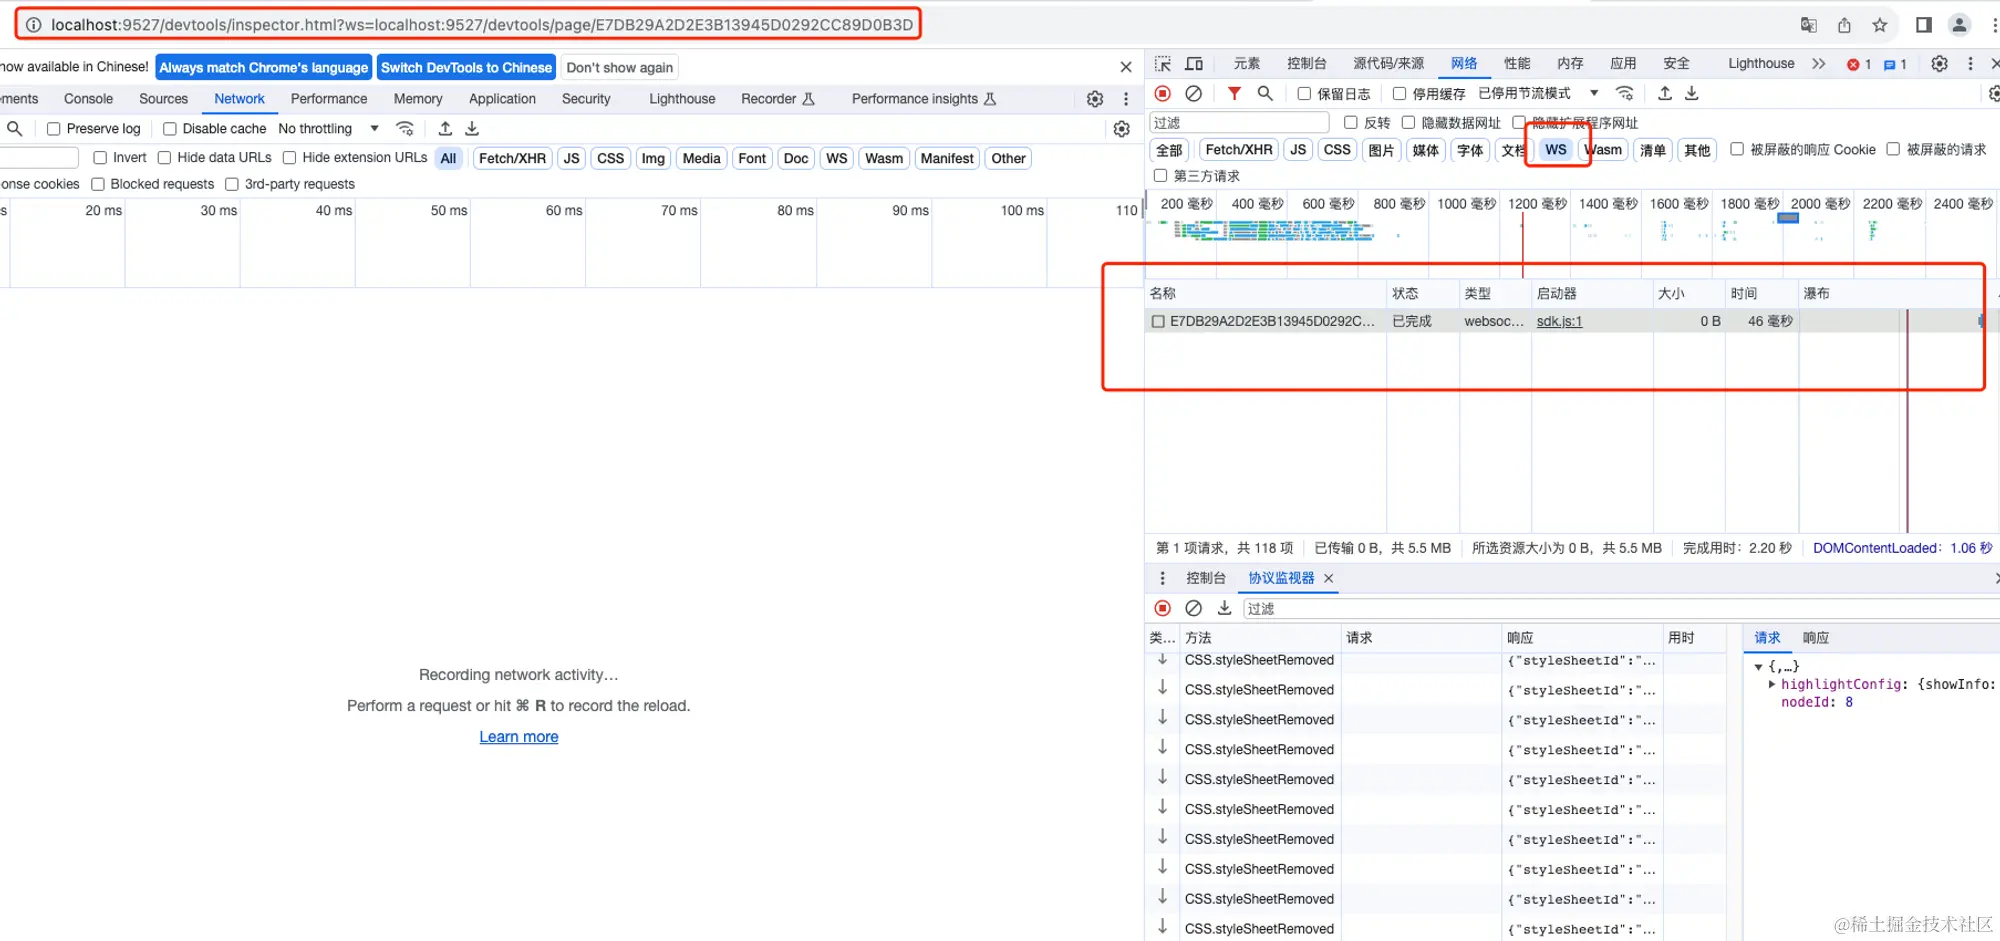The image size is (2000, 941).
Task: Open 协议监视器 drawer tab
Action: pyautogui.click(x=1281, y=578)
